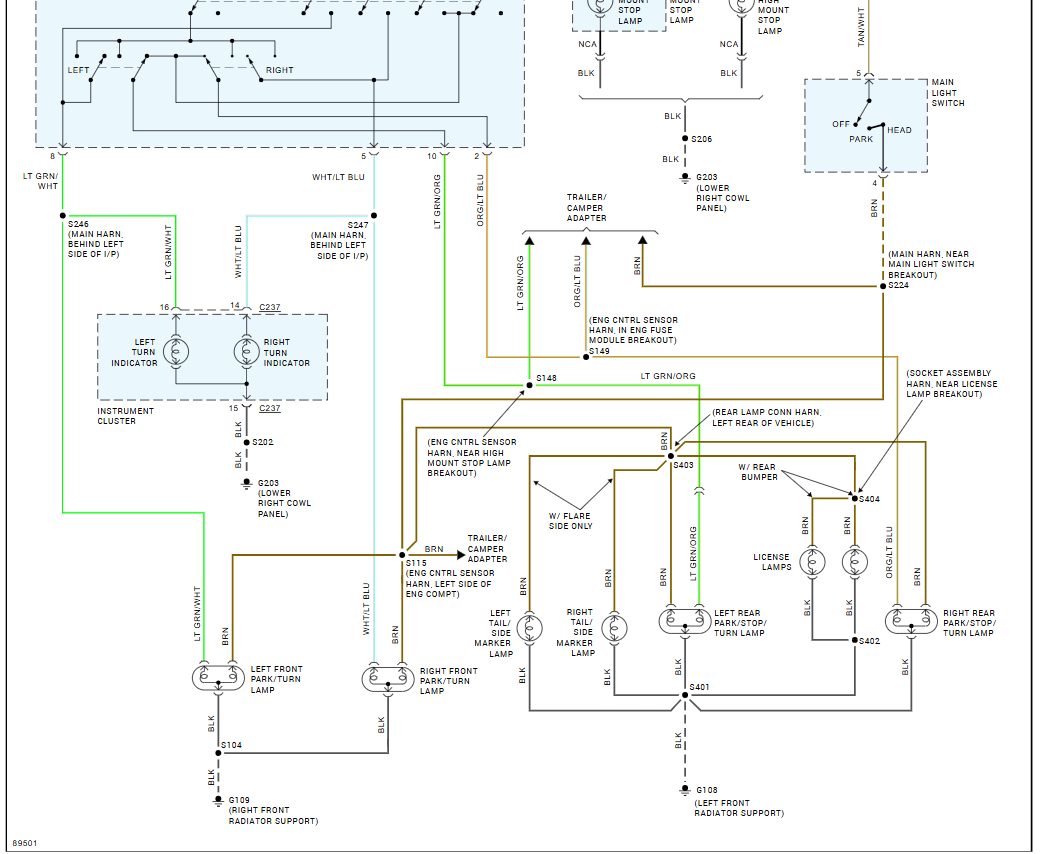The image size is (1040, 854).
Task: Click the G203 ground symbol under S206
Action: click(685, 178)
